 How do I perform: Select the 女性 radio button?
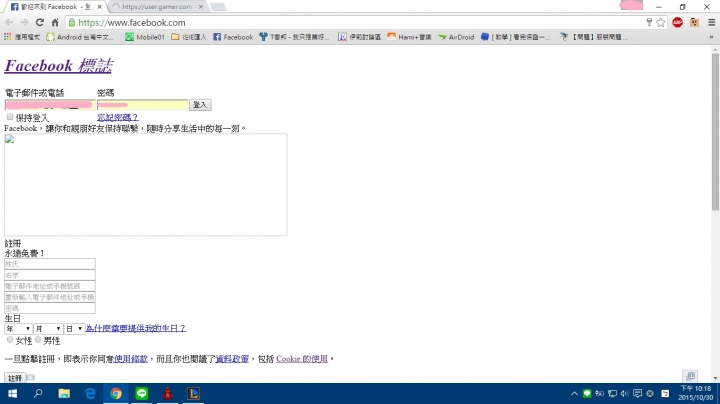[x=10, y=340]
